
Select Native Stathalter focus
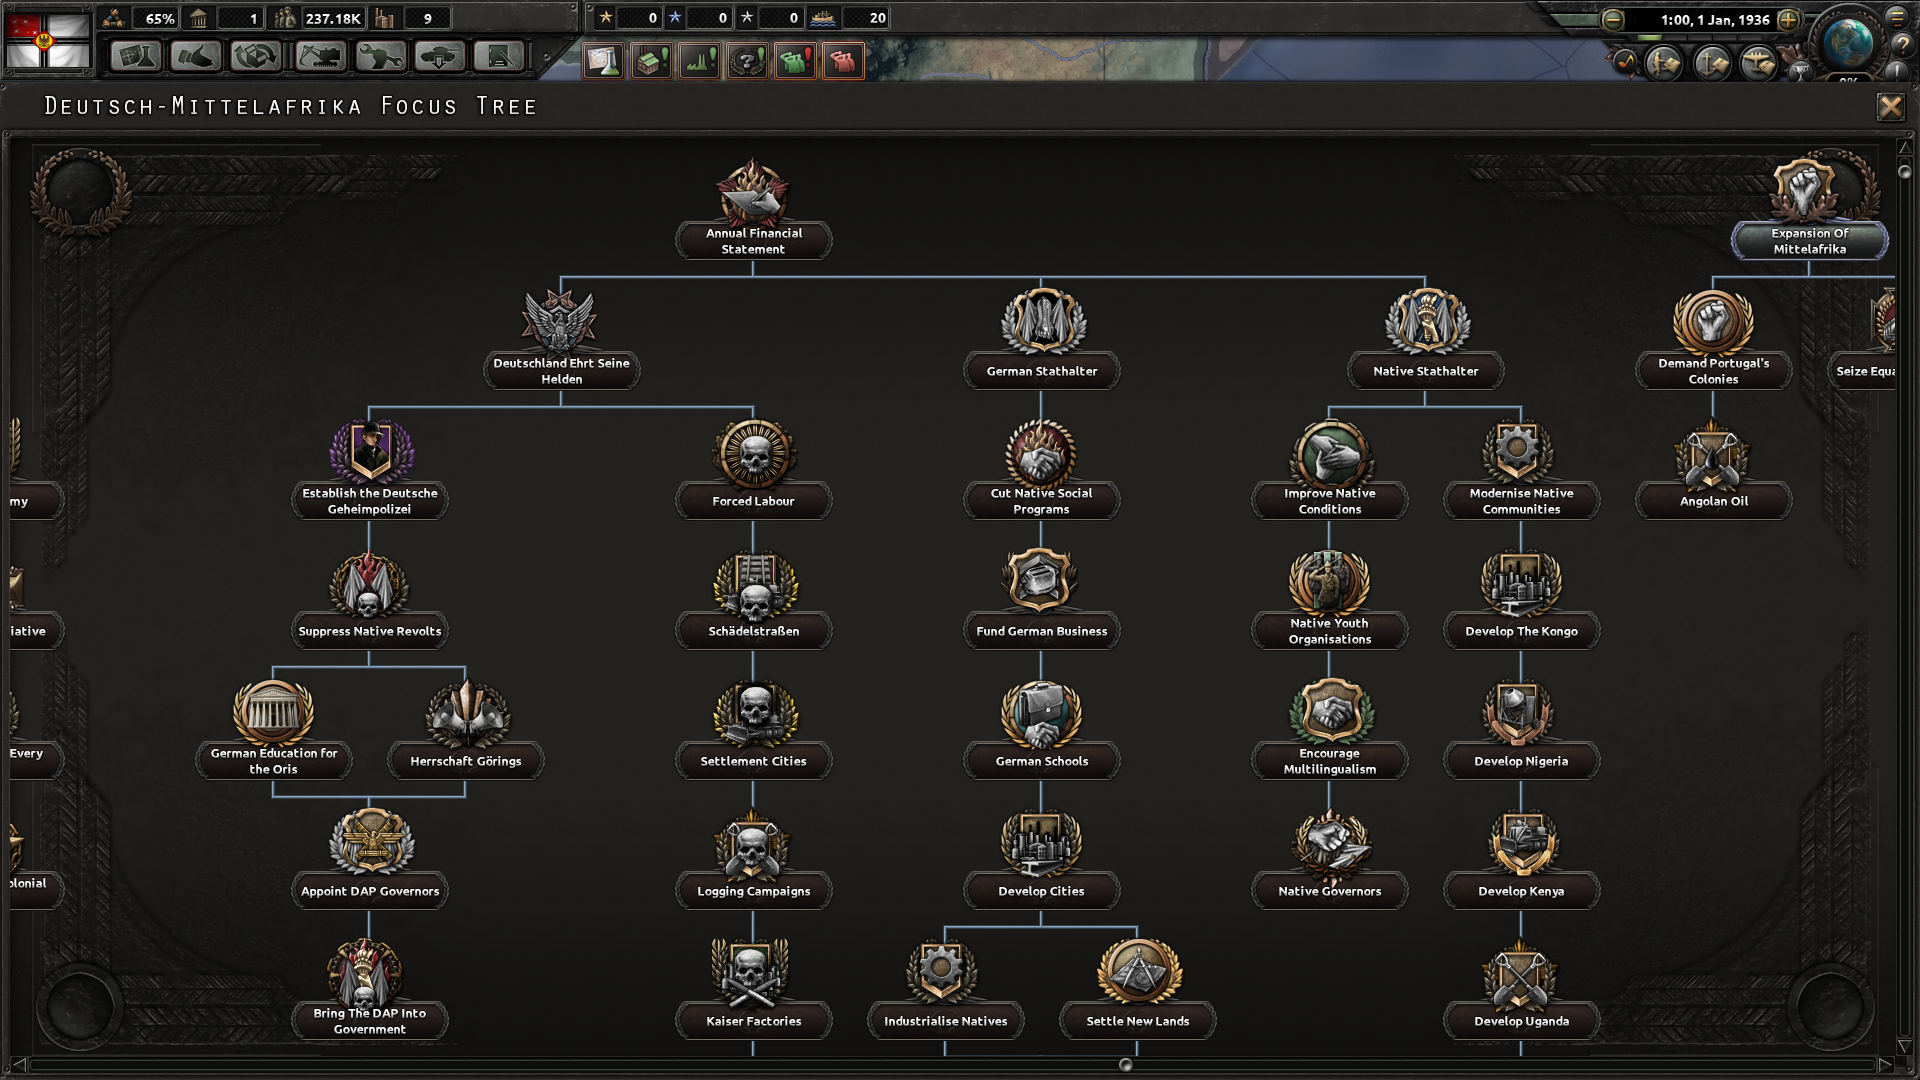click(x=1425, y=340)
